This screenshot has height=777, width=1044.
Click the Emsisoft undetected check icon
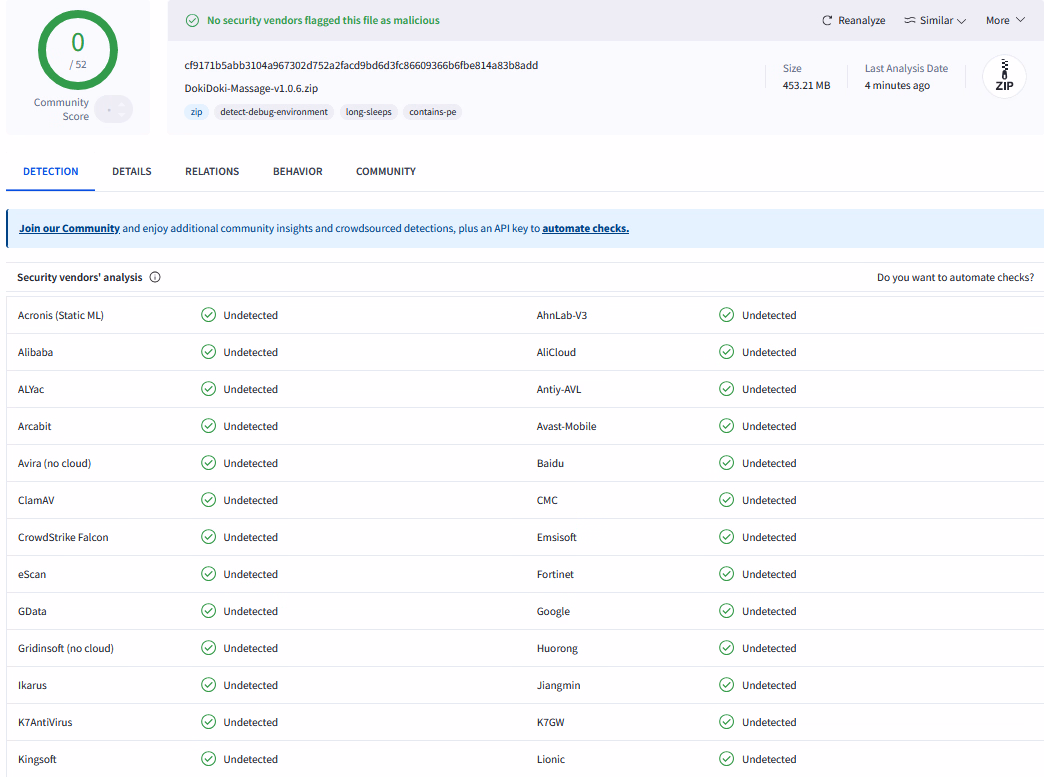[x=726, y=537]
